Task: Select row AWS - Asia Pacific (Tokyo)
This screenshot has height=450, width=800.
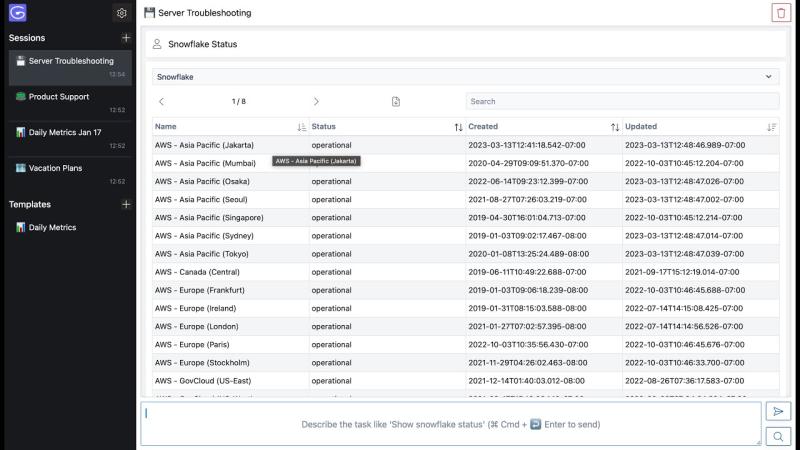Action: pyautogui.click(x=465, y=254)
